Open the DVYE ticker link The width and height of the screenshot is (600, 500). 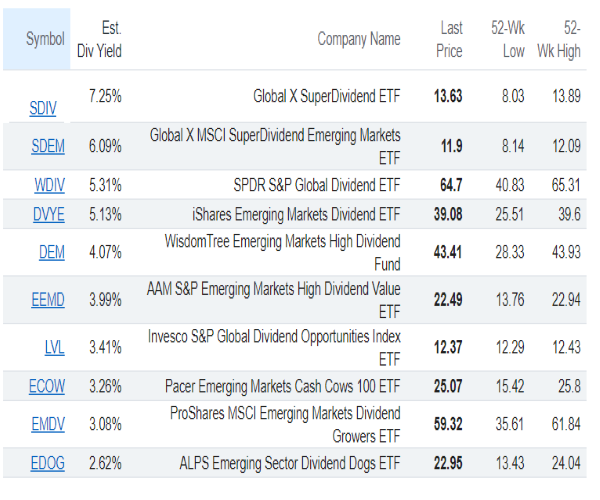(x=48, y=213)
